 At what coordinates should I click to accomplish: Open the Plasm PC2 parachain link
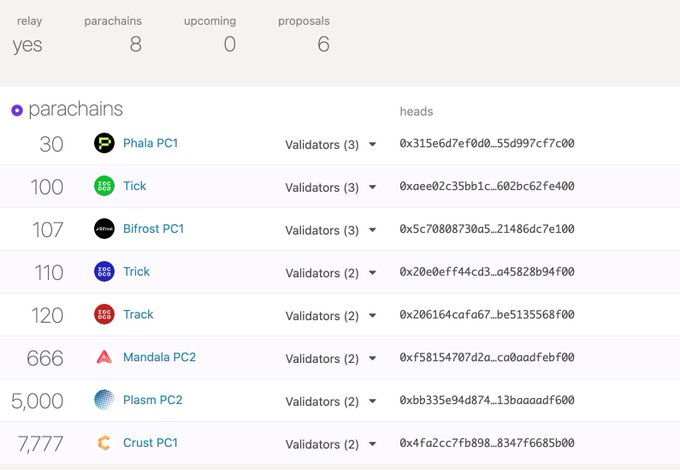(x=153, y=400)
